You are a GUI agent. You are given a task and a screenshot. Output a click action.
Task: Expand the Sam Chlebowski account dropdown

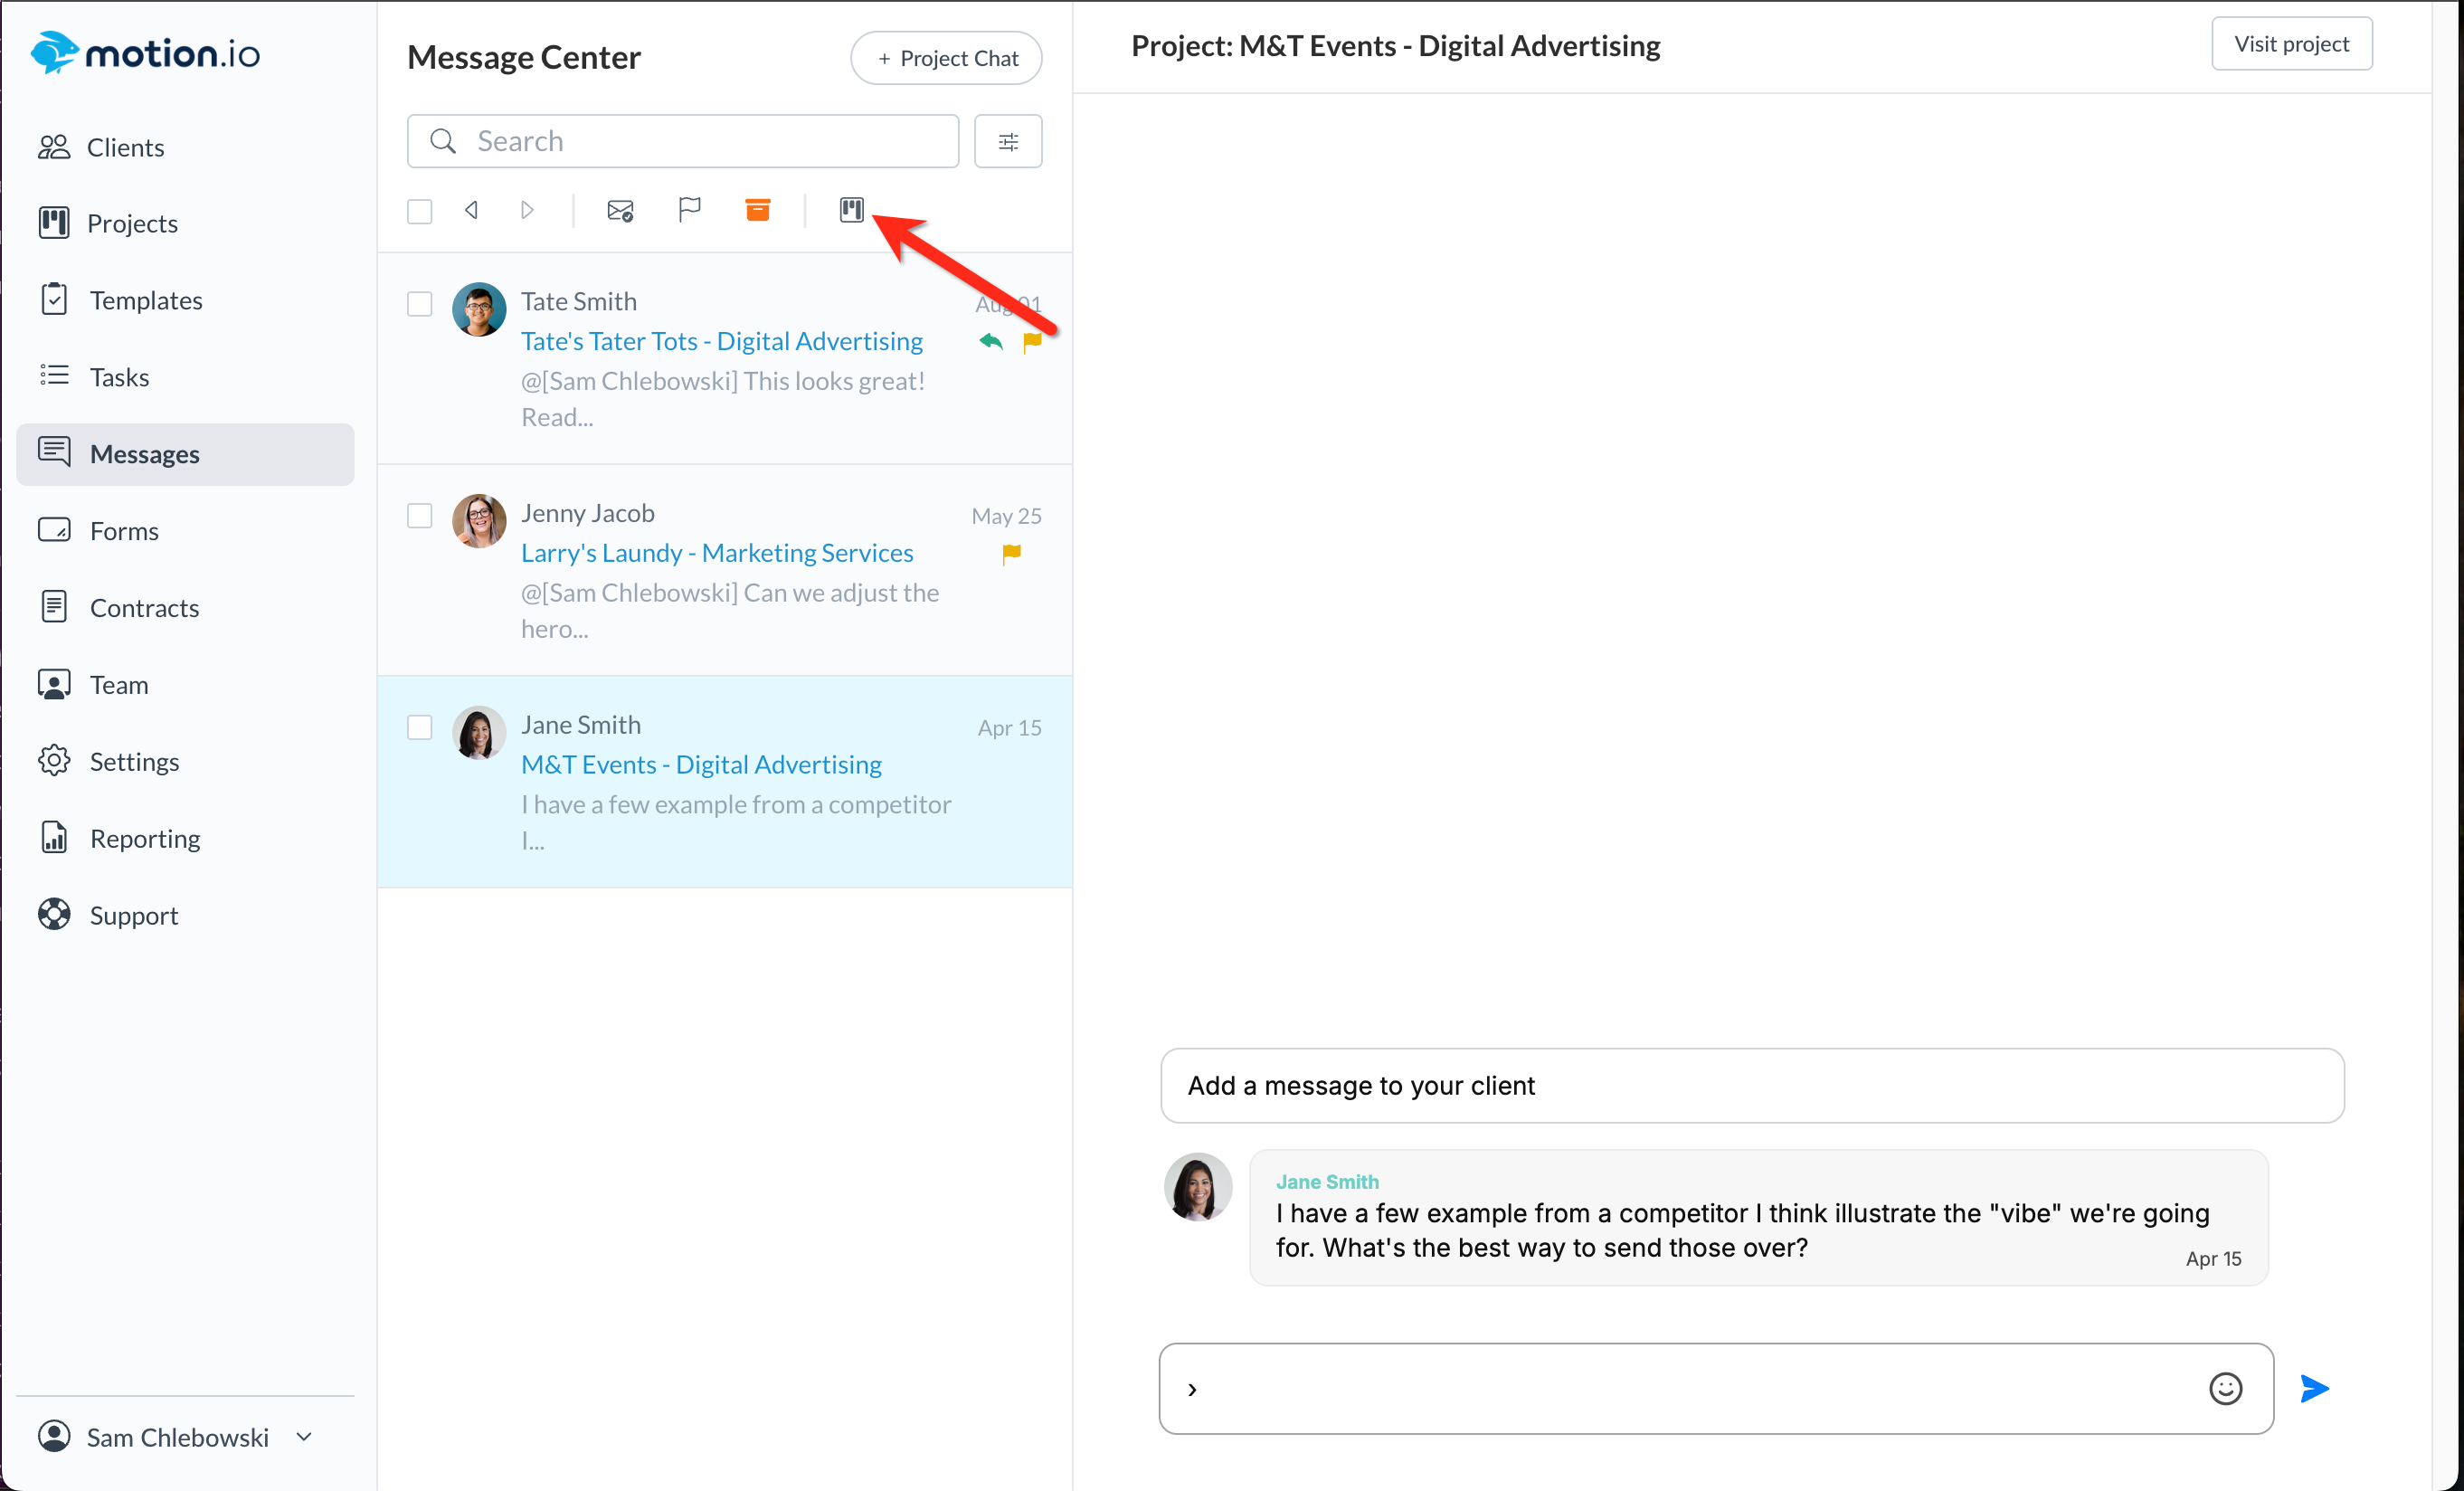[x=304, y=1437]
